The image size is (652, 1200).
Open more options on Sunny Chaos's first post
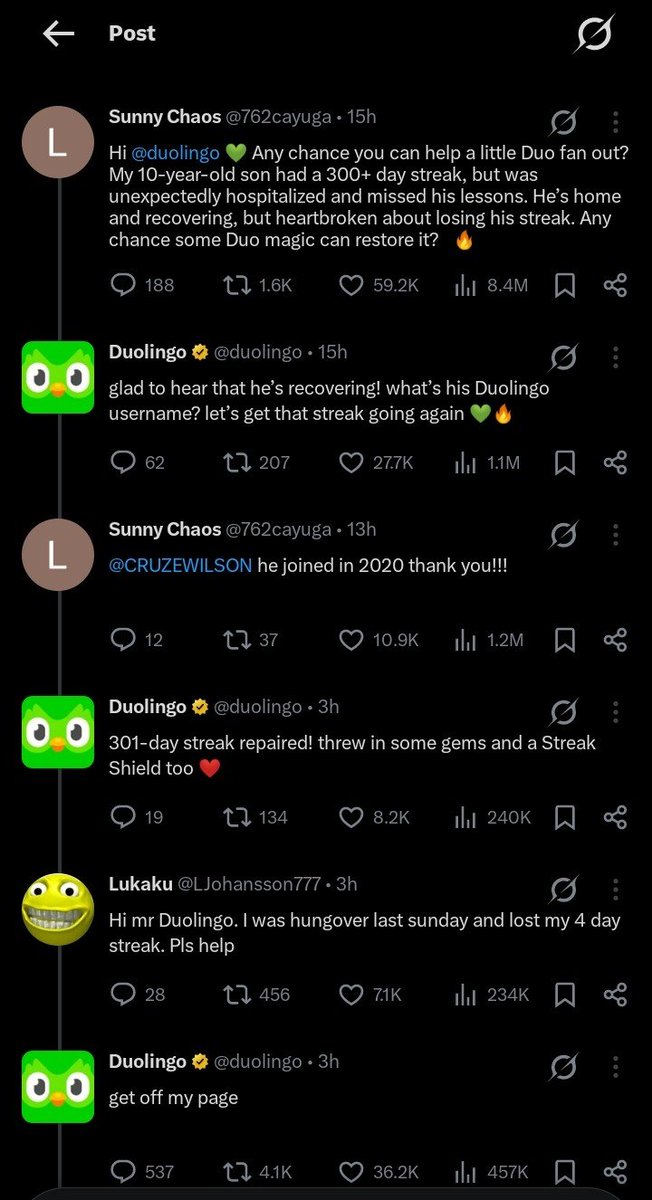[x=615, y=122]
